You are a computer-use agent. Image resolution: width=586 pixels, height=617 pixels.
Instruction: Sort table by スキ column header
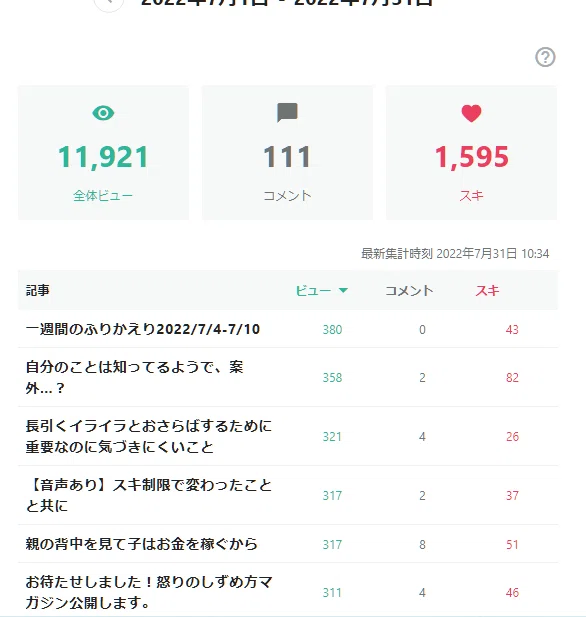pos(487,290)
